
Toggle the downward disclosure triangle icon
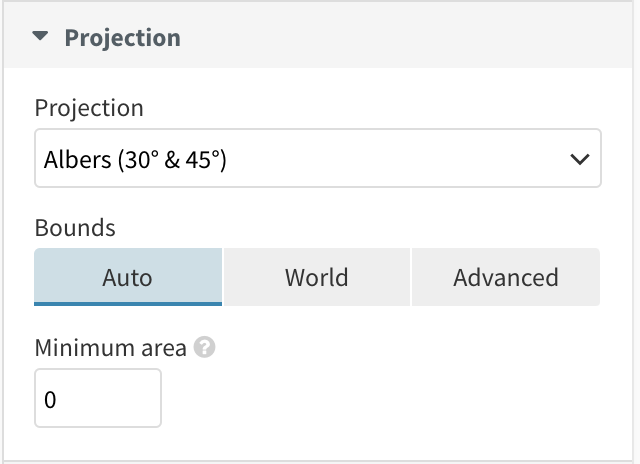point(40,36)
